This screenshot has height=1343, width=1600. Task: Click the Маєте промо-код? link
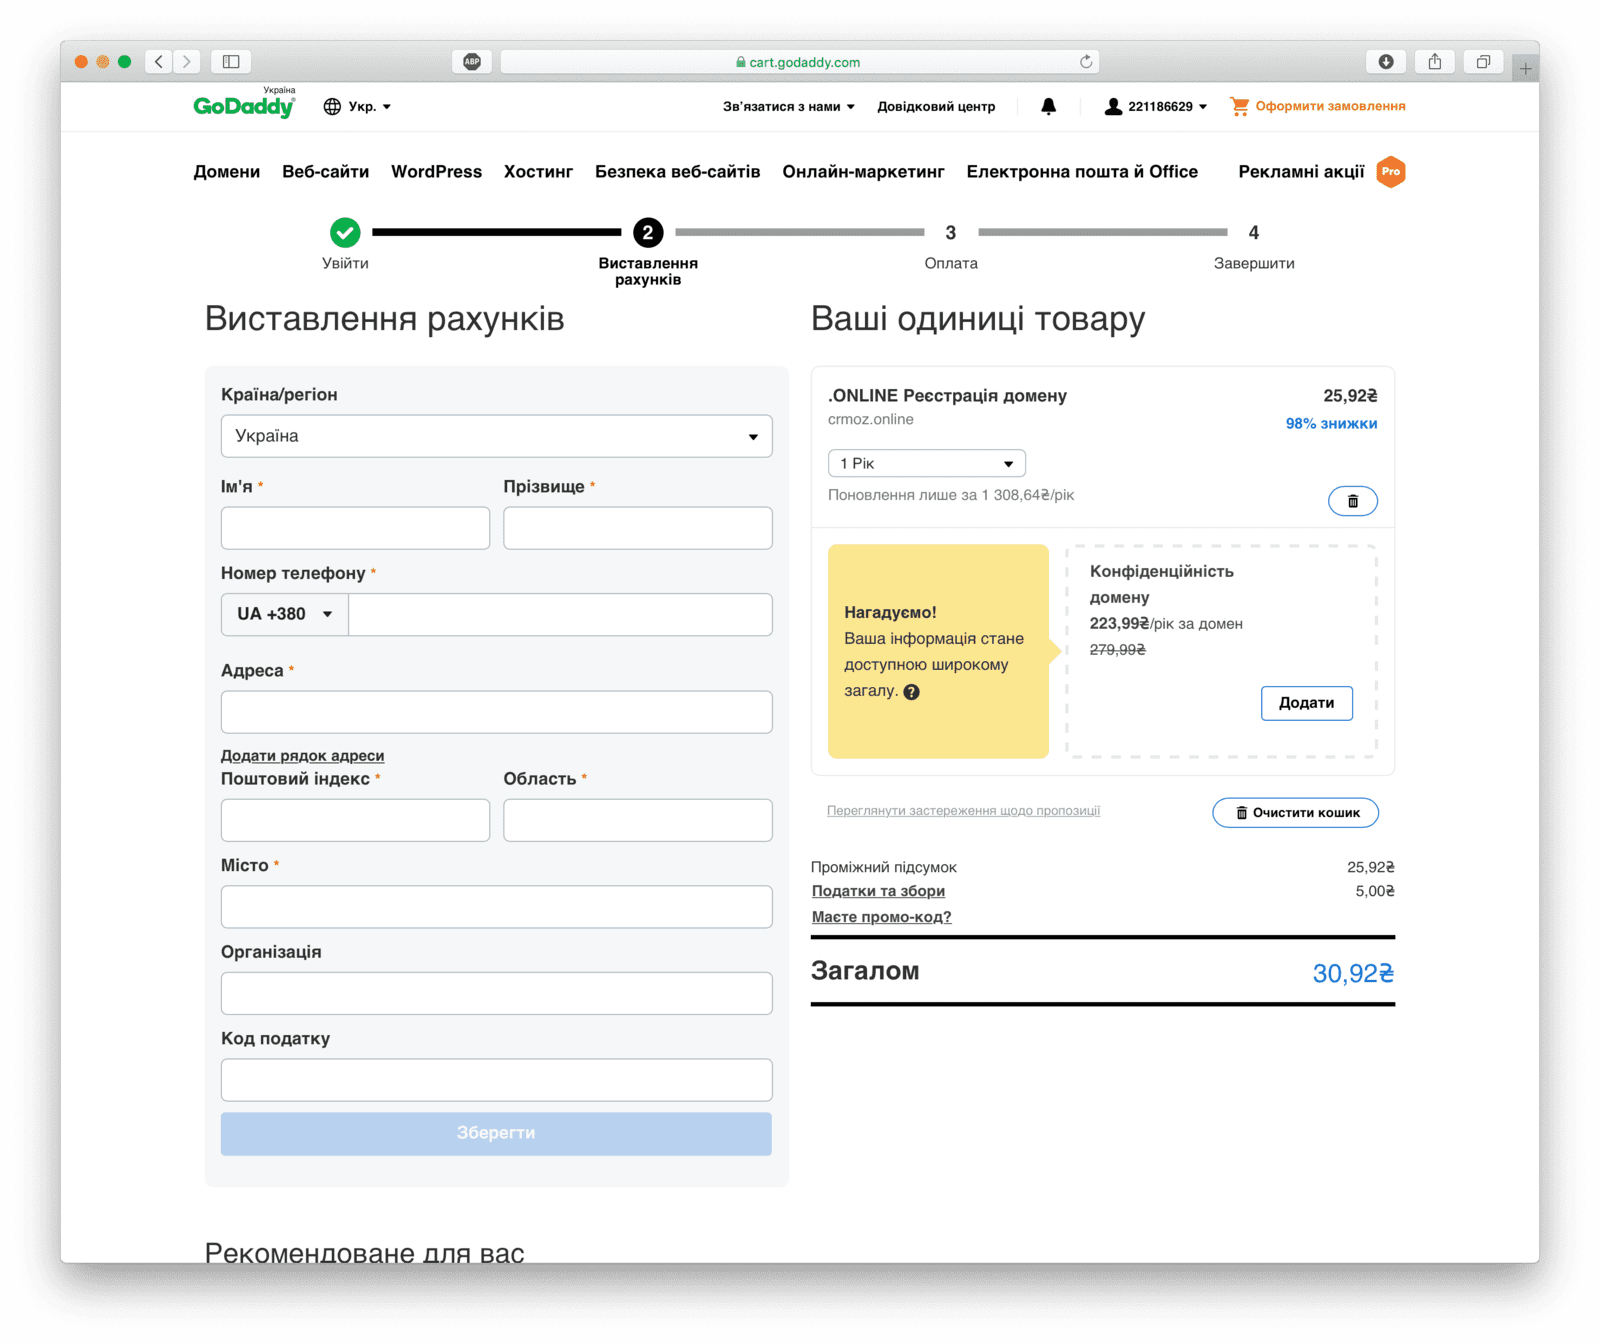click(x=881, y=917)
